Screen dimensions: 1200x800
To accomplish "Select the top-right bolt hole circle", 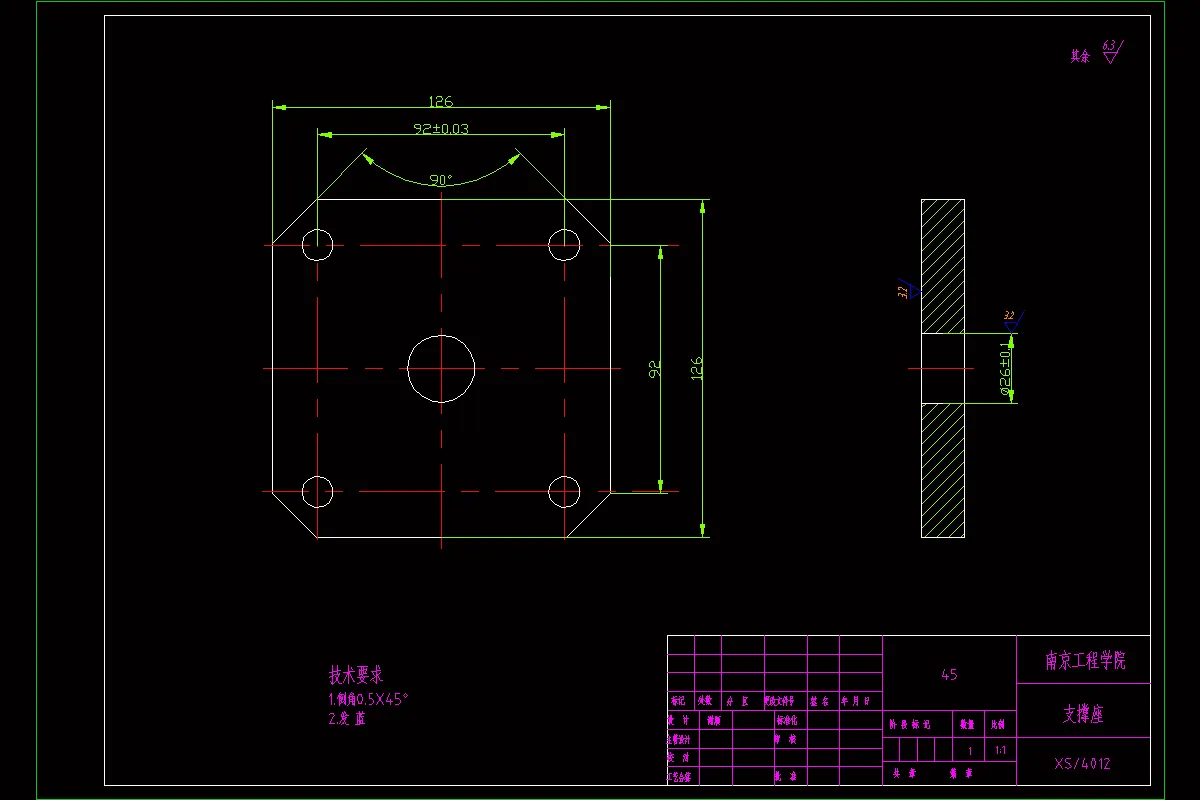I will pos(564,245).
